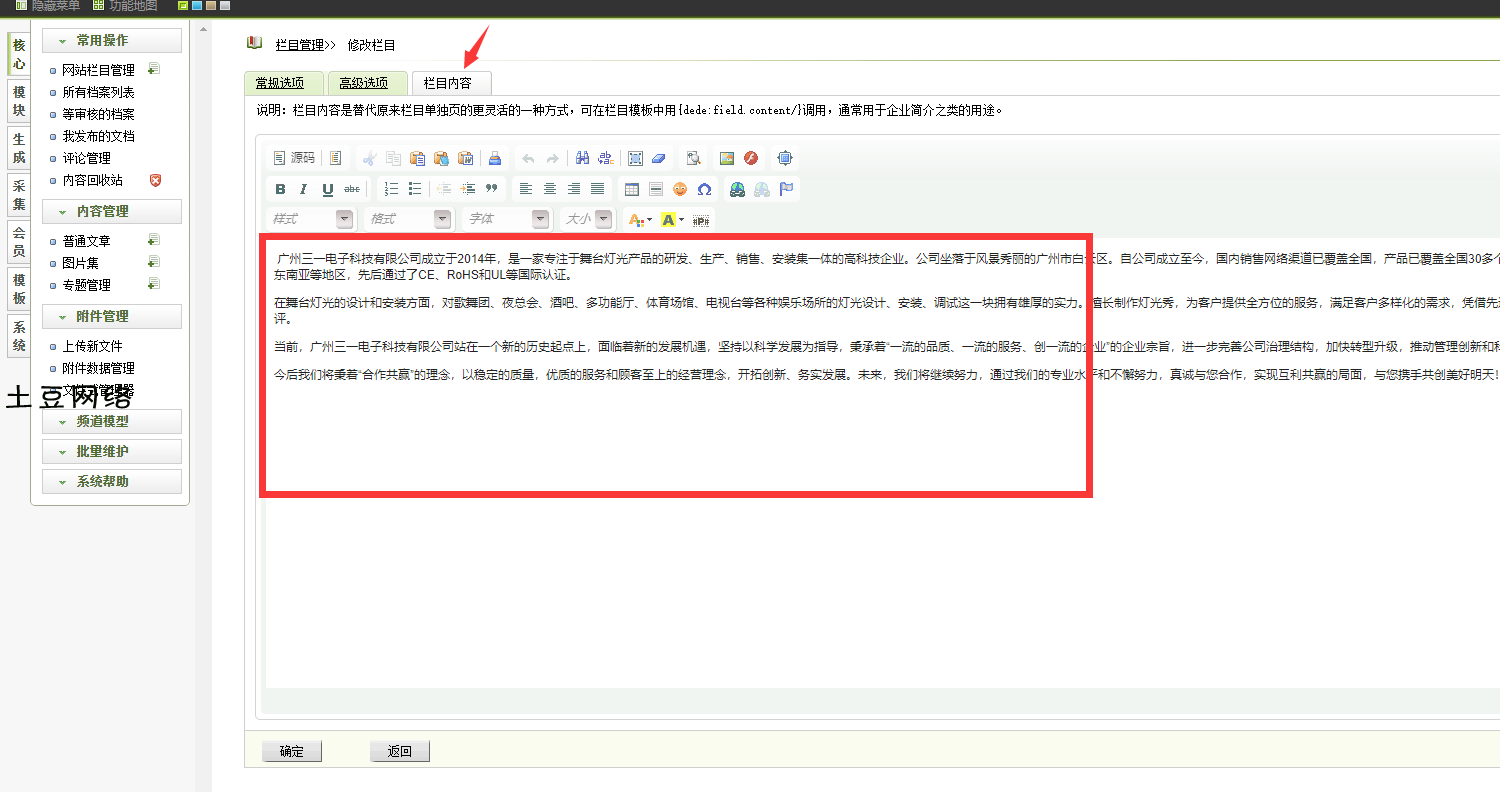The image size is (1500, 792).
Task: Collapse the 内容管理 section
Action: click(111, 211)
